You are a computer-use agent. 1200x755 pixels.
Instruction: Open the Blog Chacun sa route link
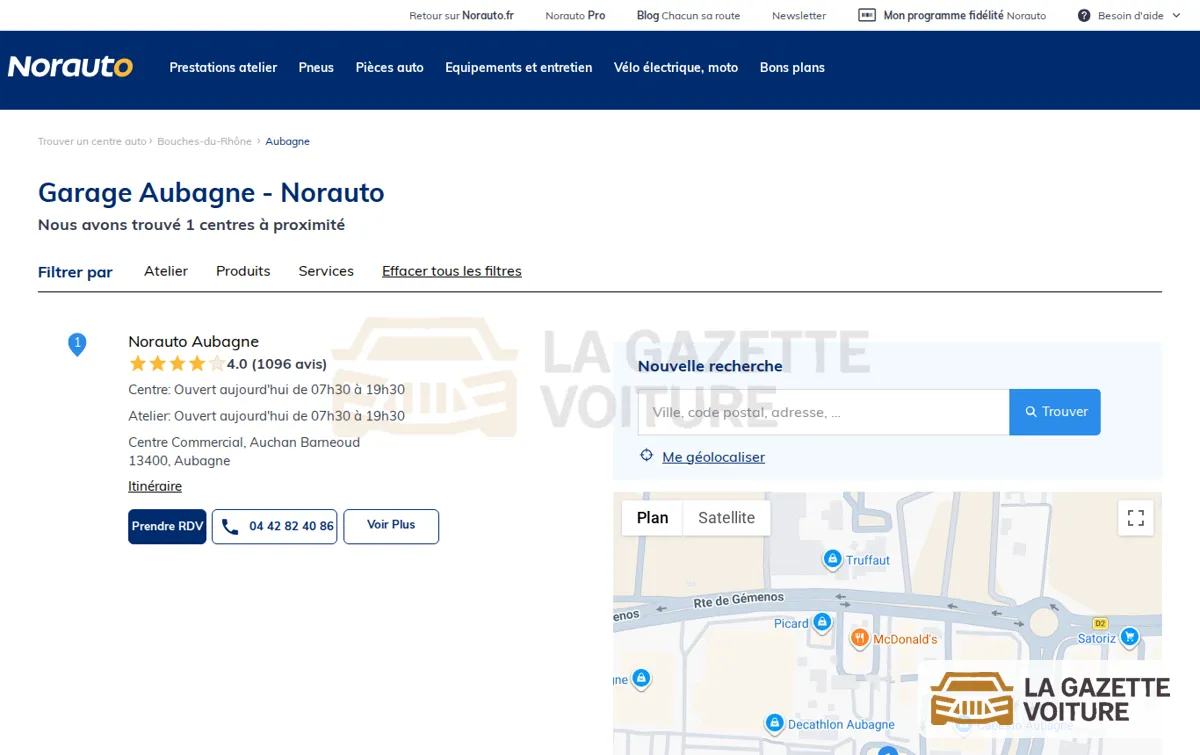point(688,16)
